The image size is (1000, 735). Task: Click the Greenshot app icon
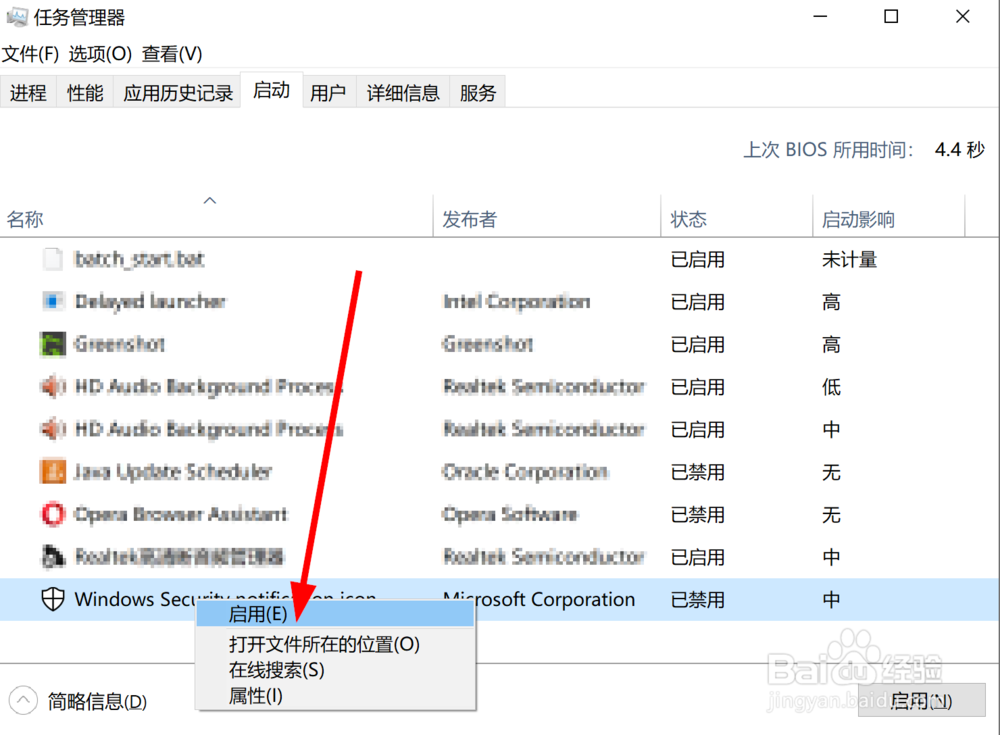52,344
